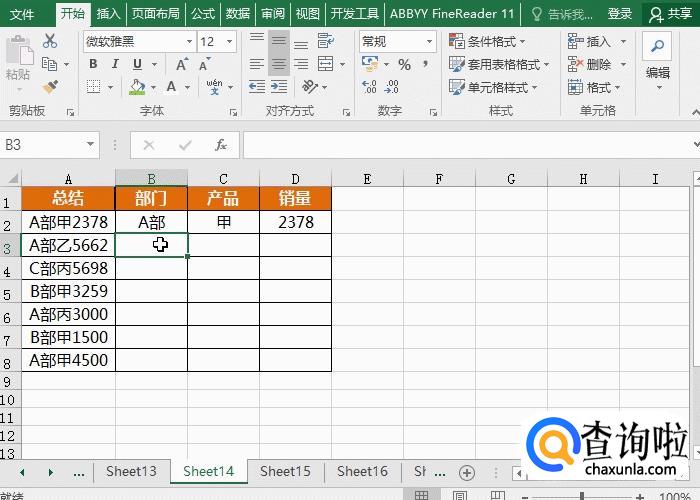Image resolution: width=700 pixels, height=500 pixels.
Task: Expand underline style dropdown arrow
Action: click(154, 64)
